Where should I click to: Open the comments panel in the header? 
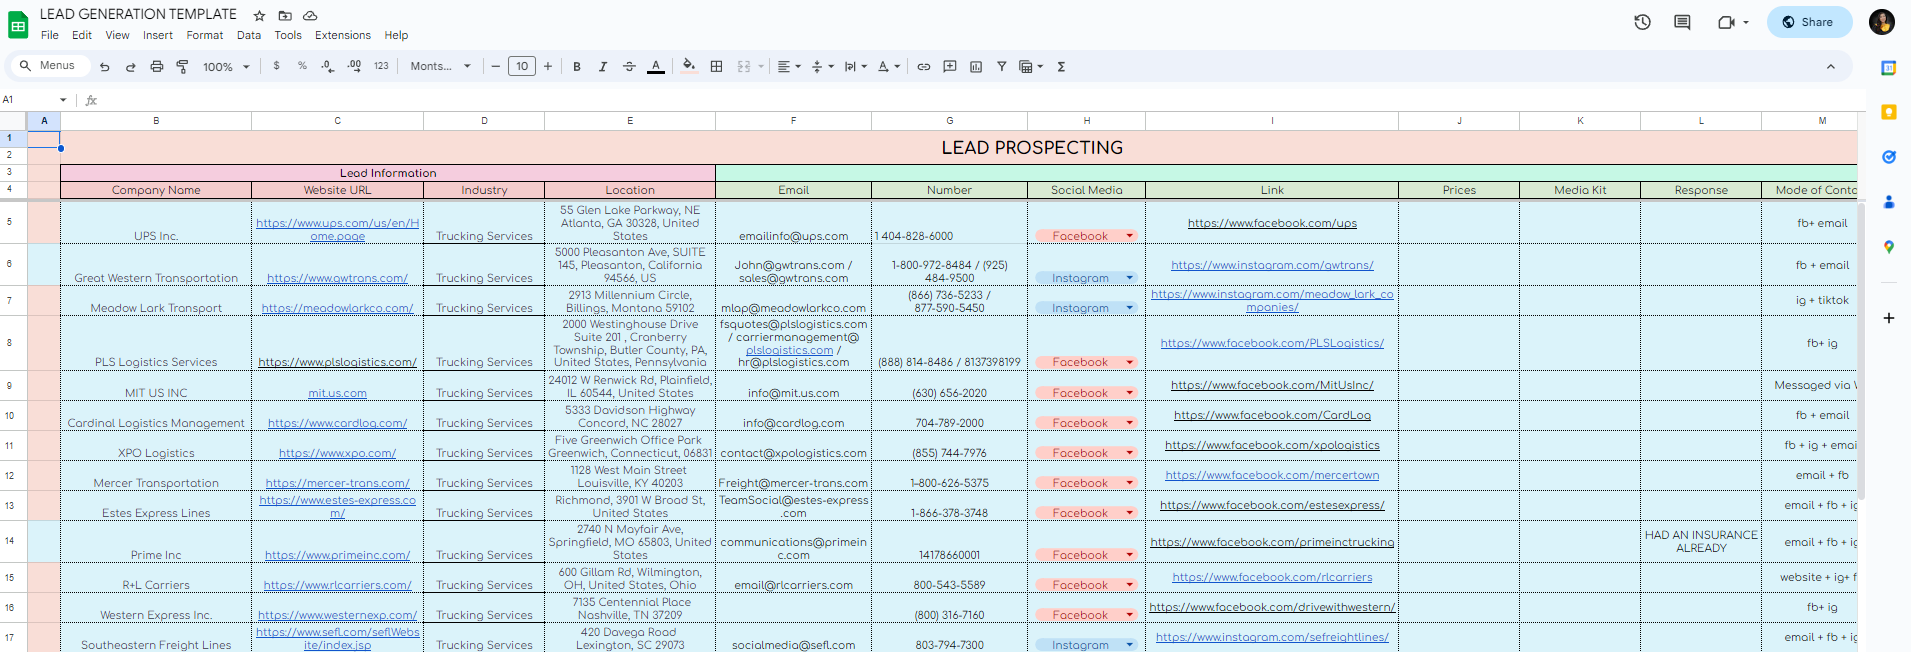[1682, 22]
